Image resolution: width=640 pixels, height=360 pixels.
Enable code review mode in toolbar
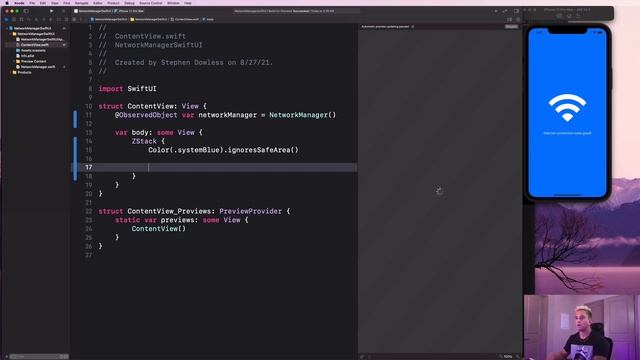[x=505, y=11]
